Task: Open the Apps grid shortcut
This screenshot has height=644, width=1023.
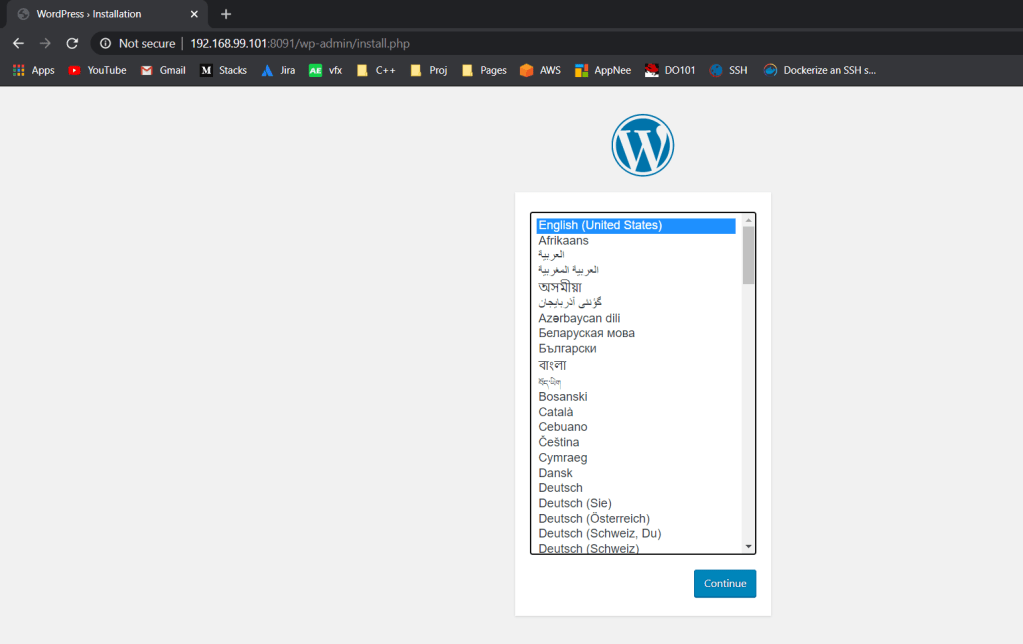Action: click(33, 70)
